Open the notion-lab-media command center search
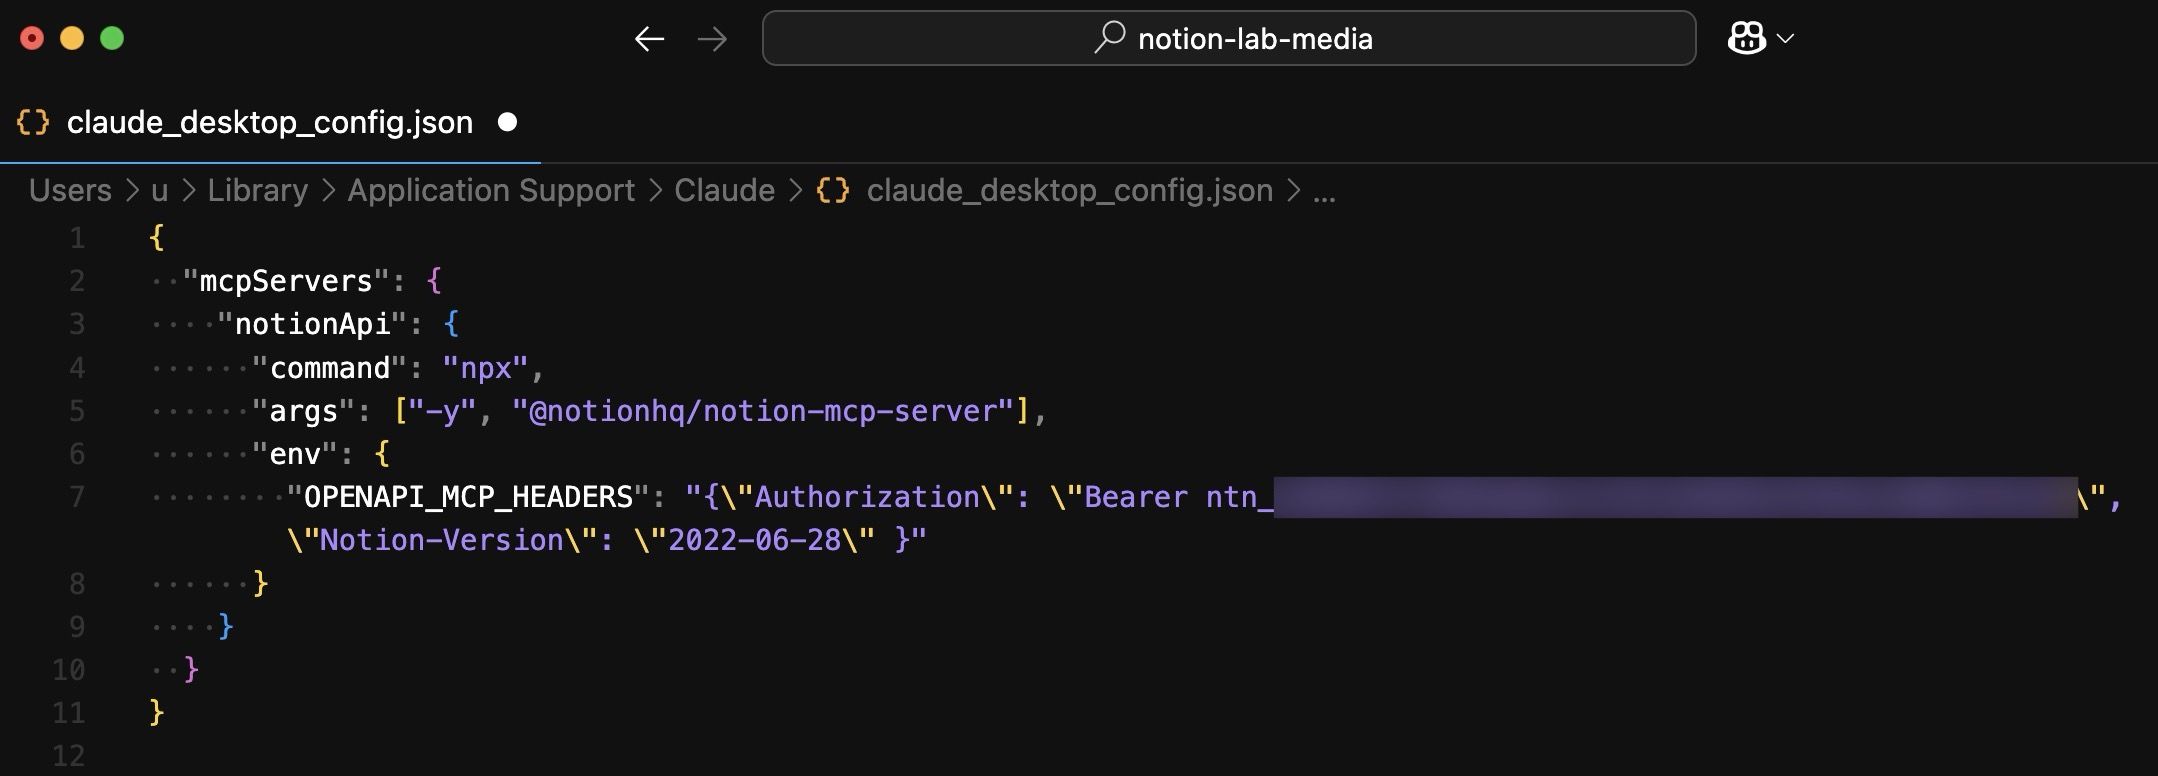The image size is (2158, 776). 1229,38
